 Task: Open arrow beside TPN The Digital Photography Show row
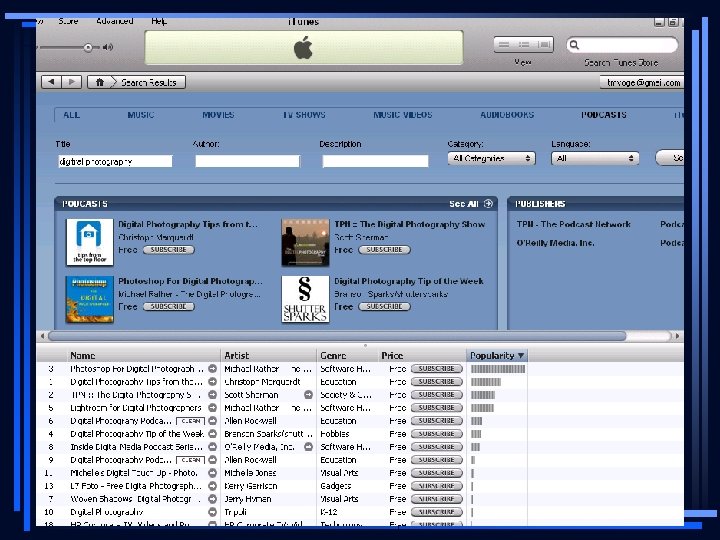[x=213, y=395]
